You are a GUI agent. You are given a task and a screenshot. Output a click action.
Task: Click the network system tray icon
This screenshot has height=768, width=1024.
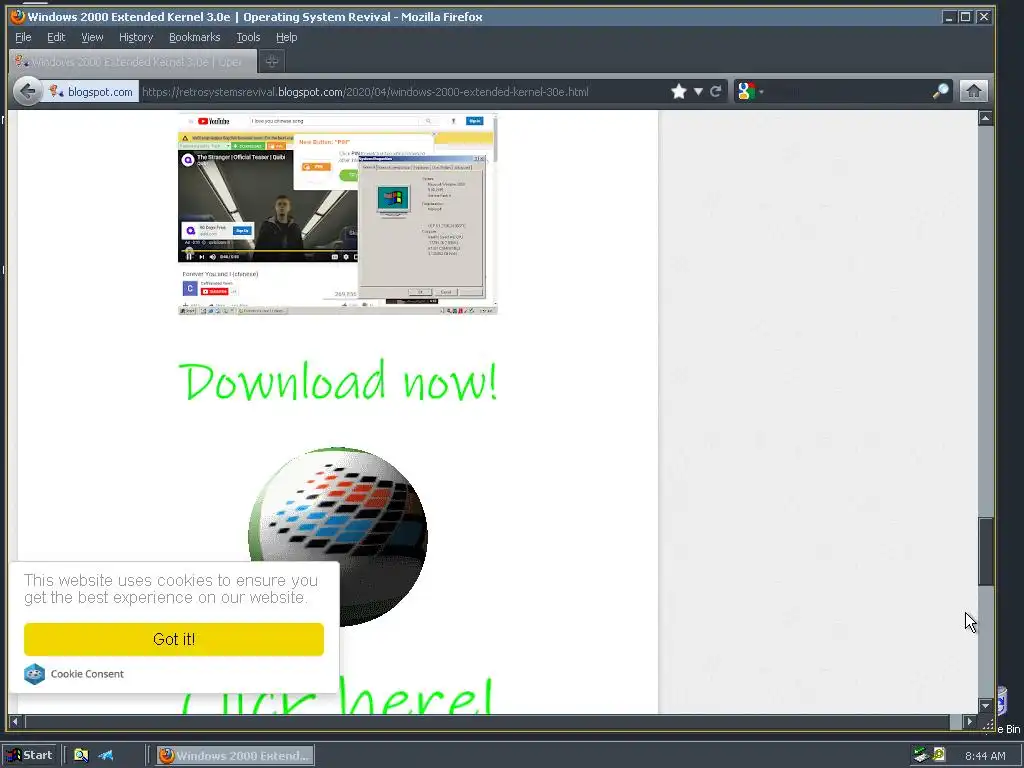pyautogui.click(x=921, y=755)
